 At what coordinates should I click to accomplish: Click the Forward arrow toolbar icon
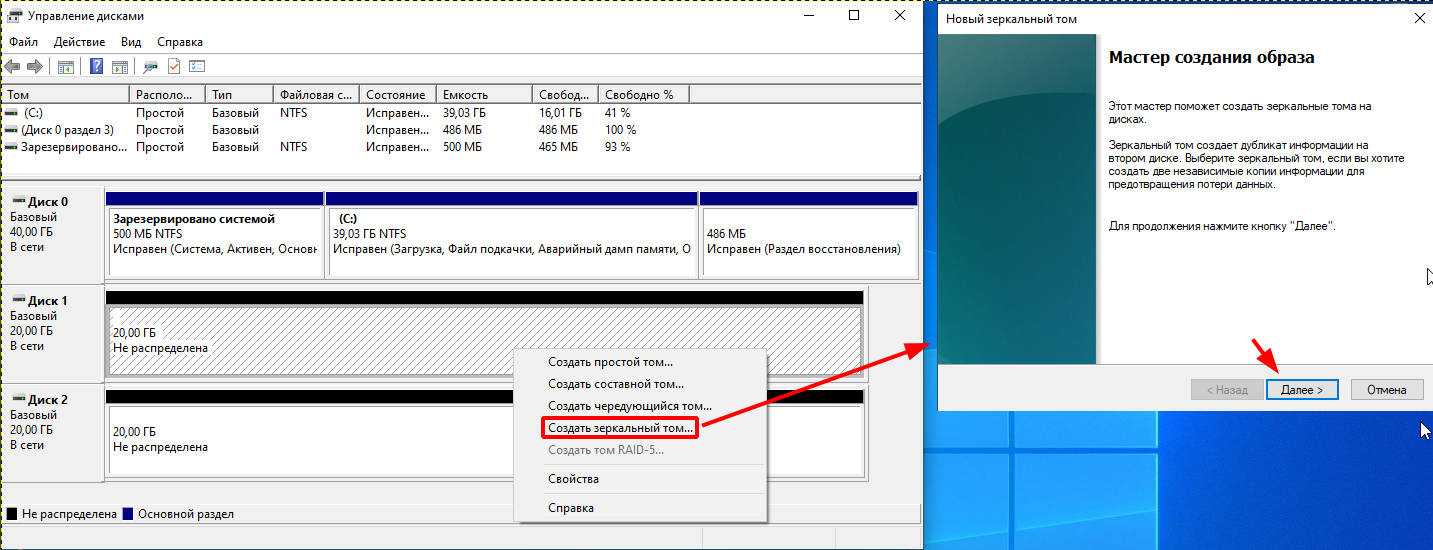point(35,67)
